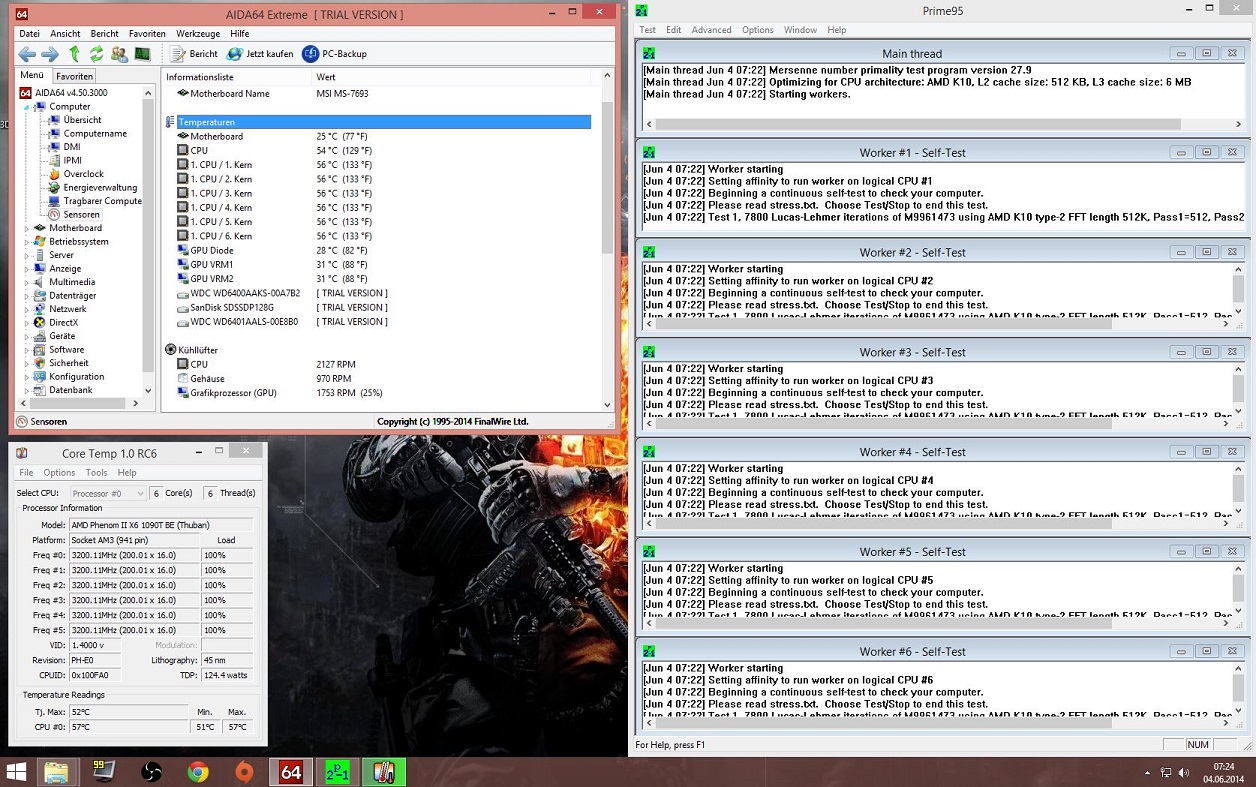Switch to AIDA64 taskbar icon
The height and width of the screenshot is (787, 1256).
(291, 772)
